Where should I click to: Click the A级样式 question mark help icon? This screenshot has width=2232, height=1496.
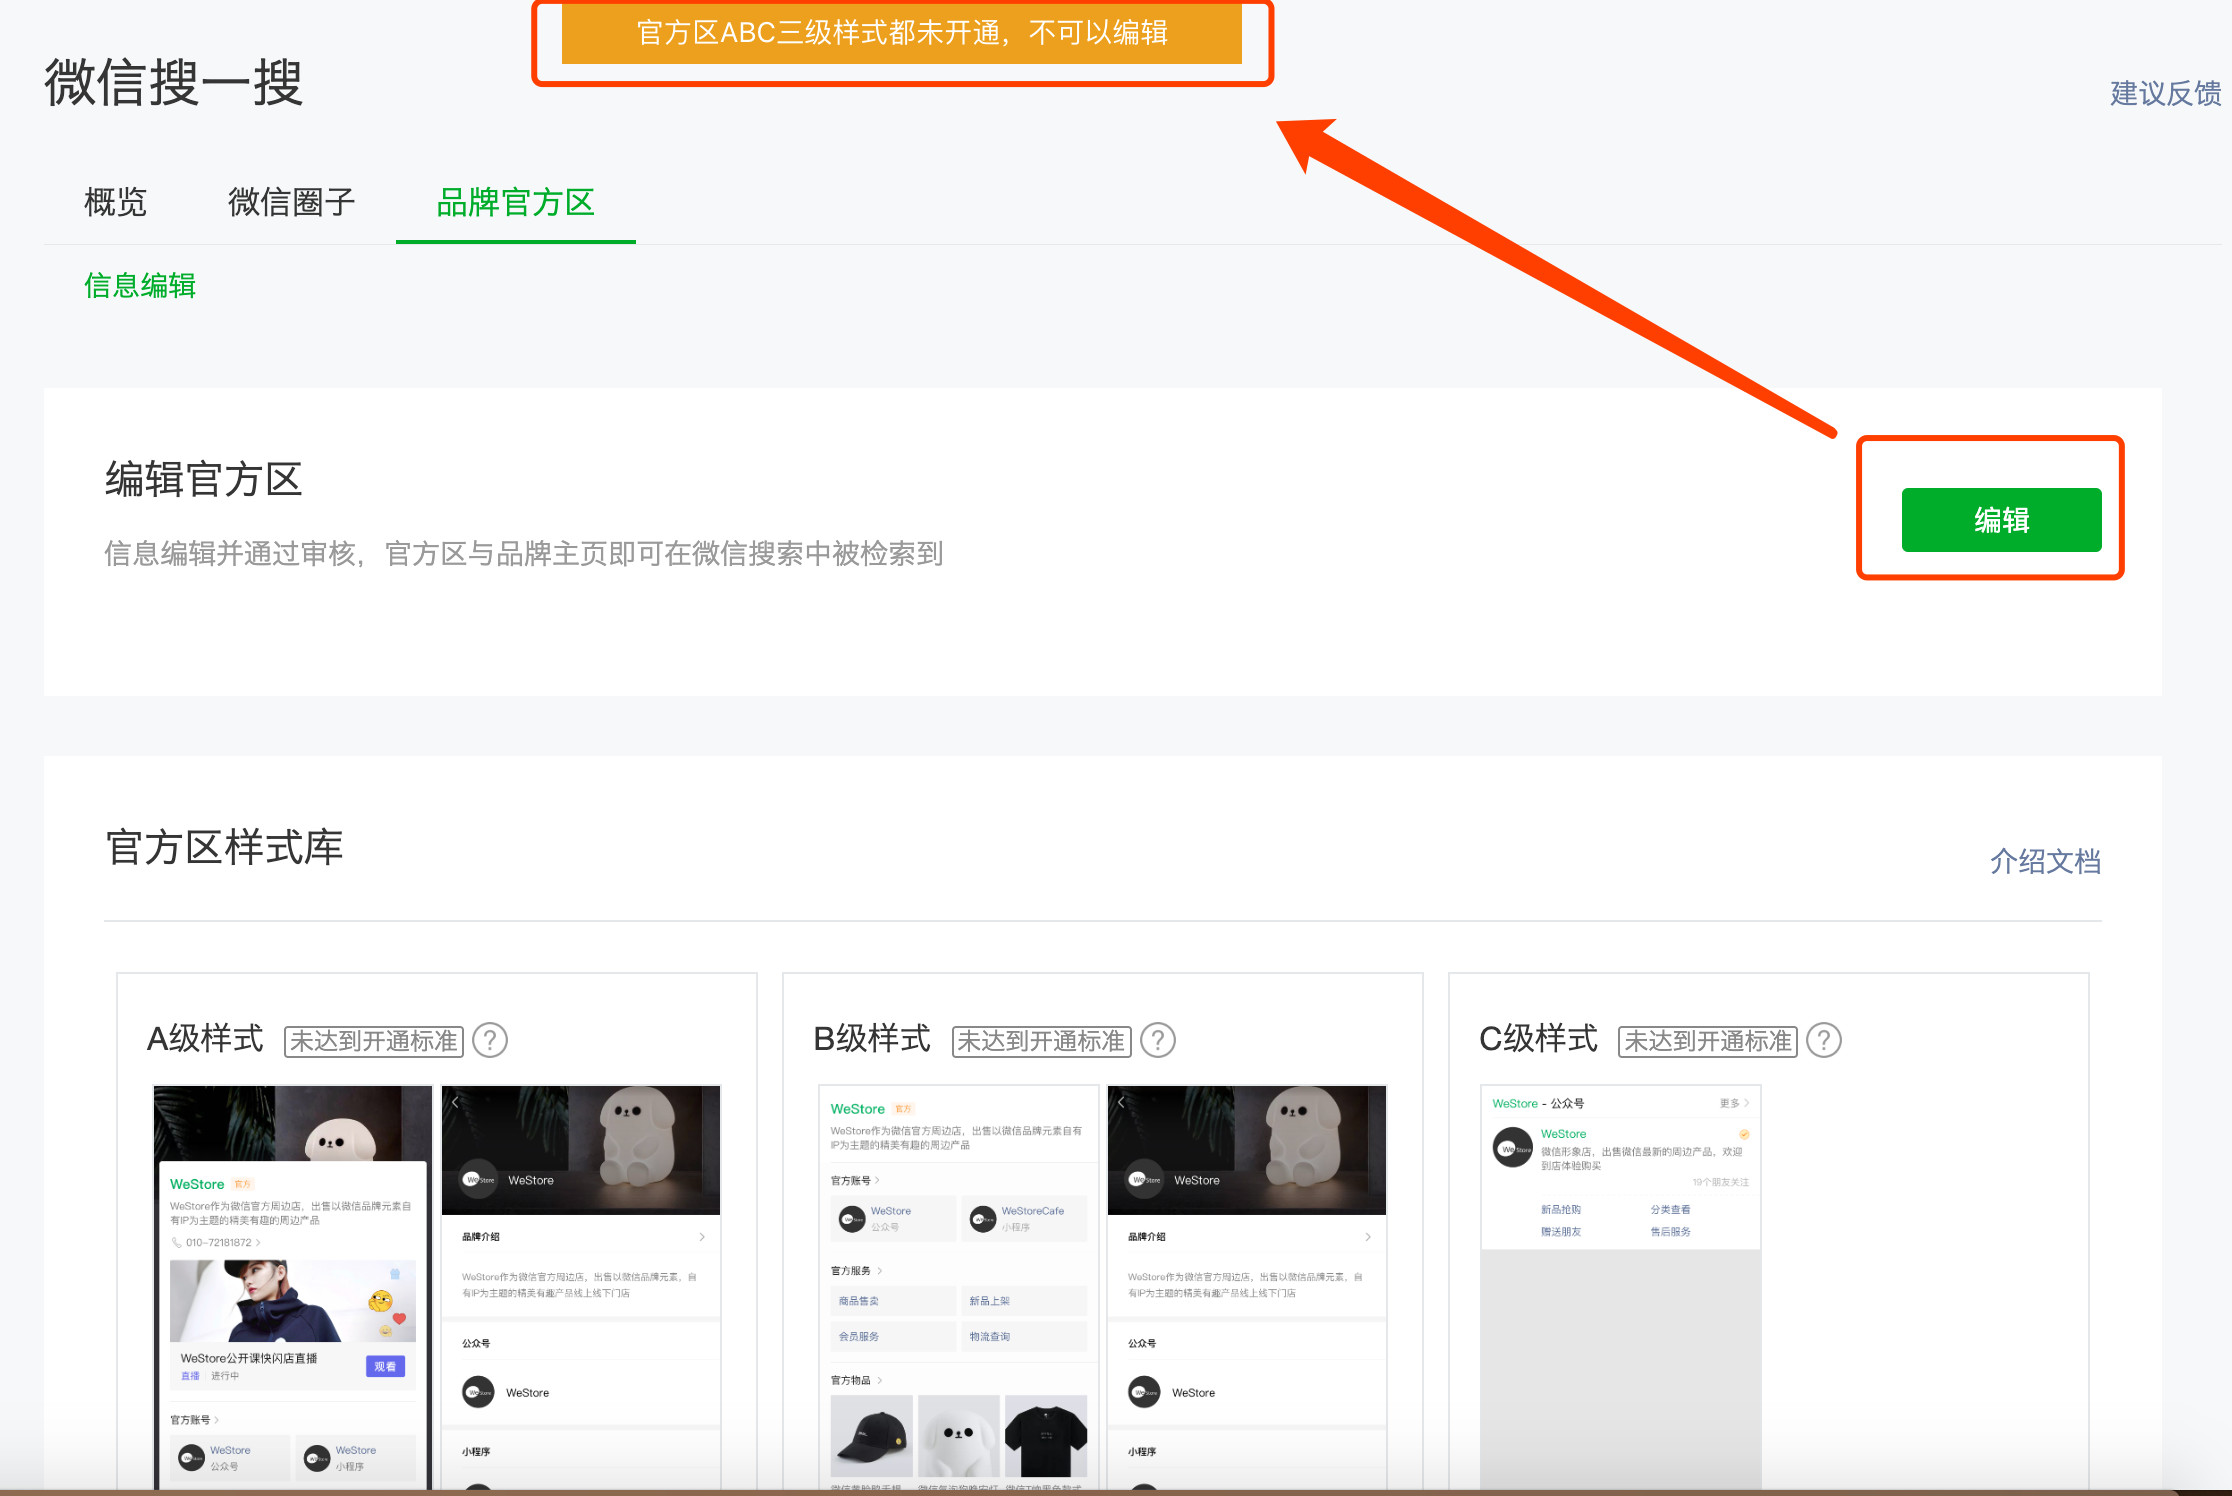point(490,1040)
